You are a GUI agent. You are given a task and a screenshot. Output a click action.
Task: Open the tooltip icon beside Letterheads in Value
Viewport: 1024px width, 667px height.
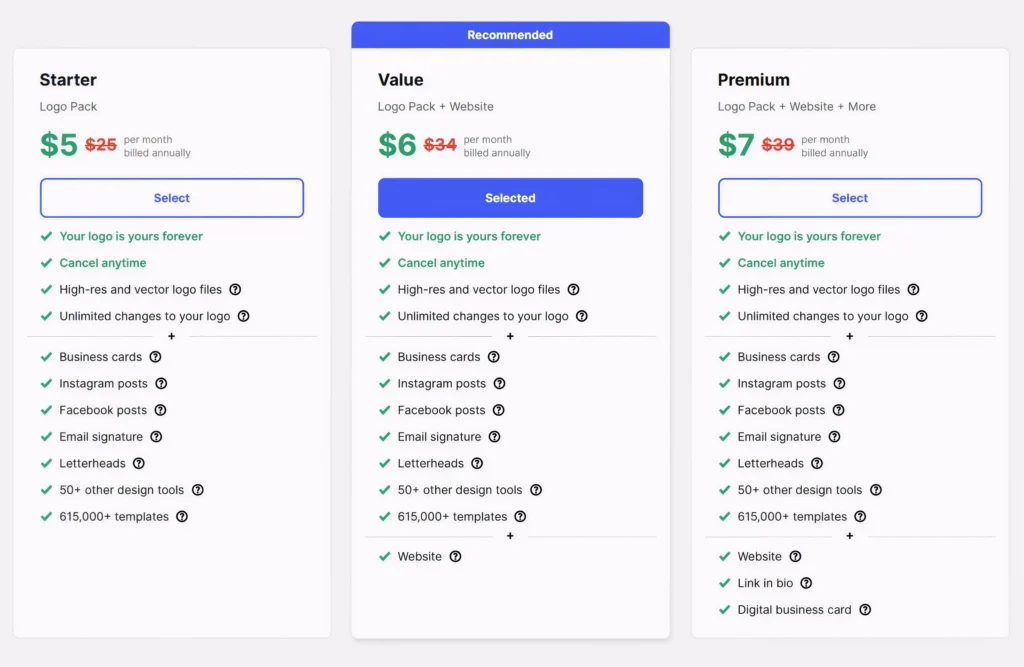point(479,463)
